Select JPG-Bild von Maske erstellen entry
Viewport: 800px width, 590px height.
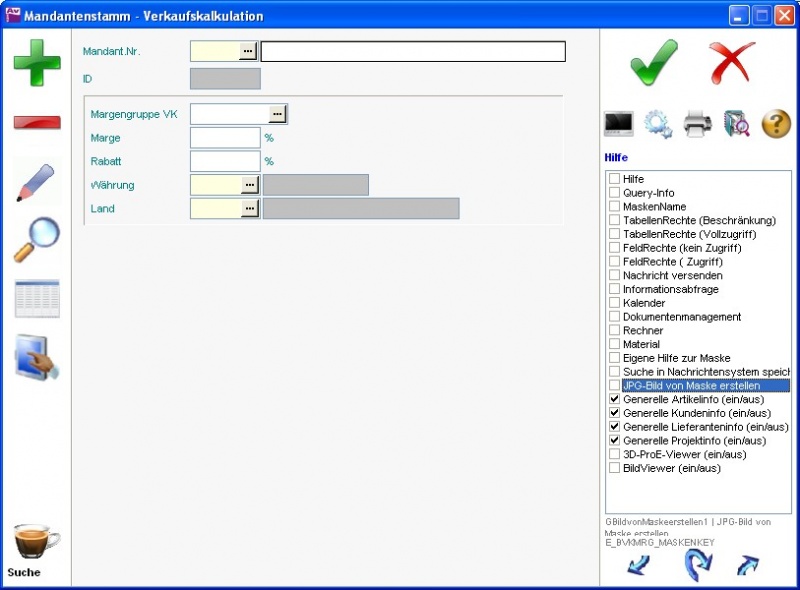691,385
